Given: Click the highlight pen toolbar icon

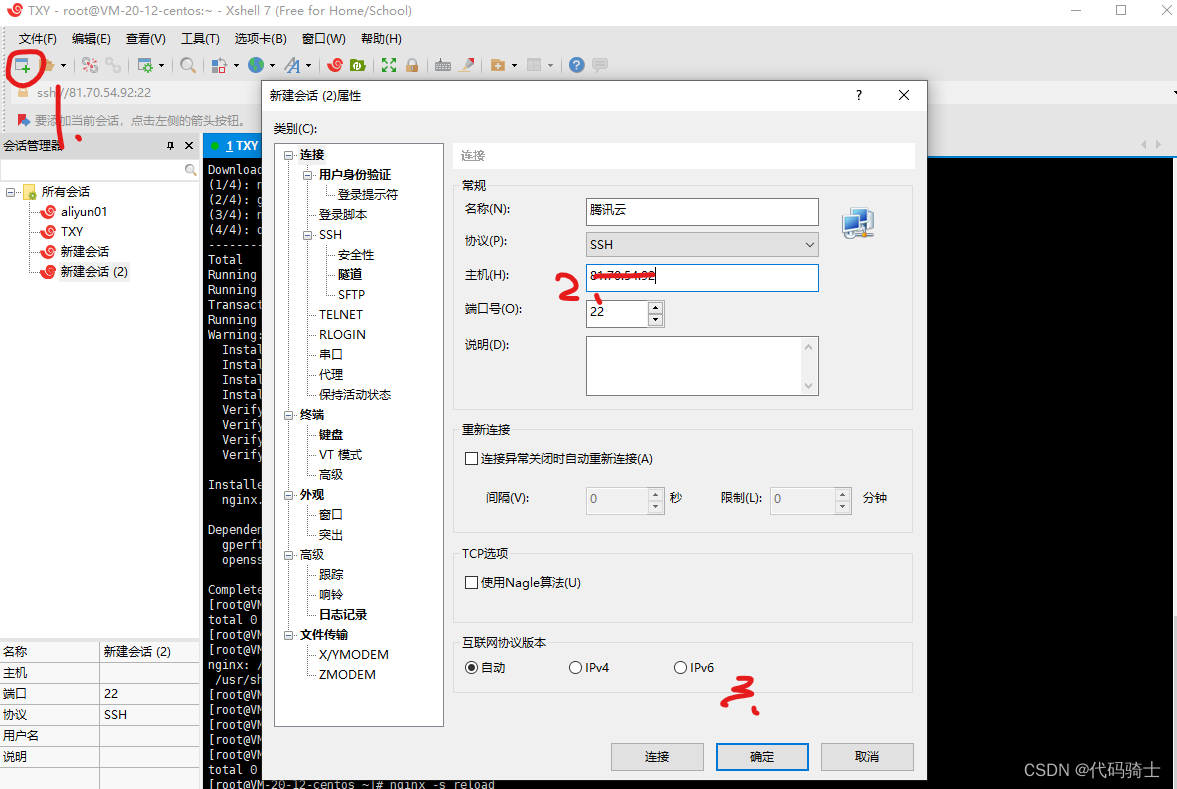Looking at the screenshot, I should coord(467,65).
